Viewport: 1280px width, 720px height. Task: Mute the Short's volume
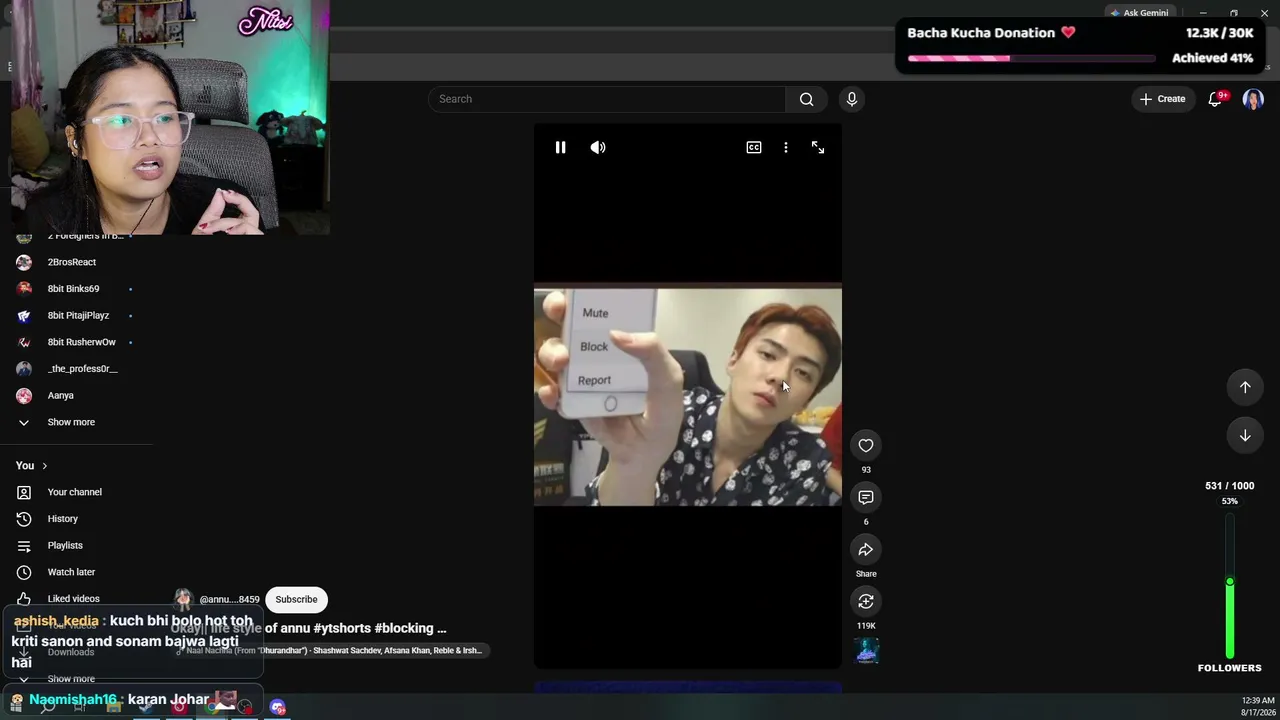point(598,148)
